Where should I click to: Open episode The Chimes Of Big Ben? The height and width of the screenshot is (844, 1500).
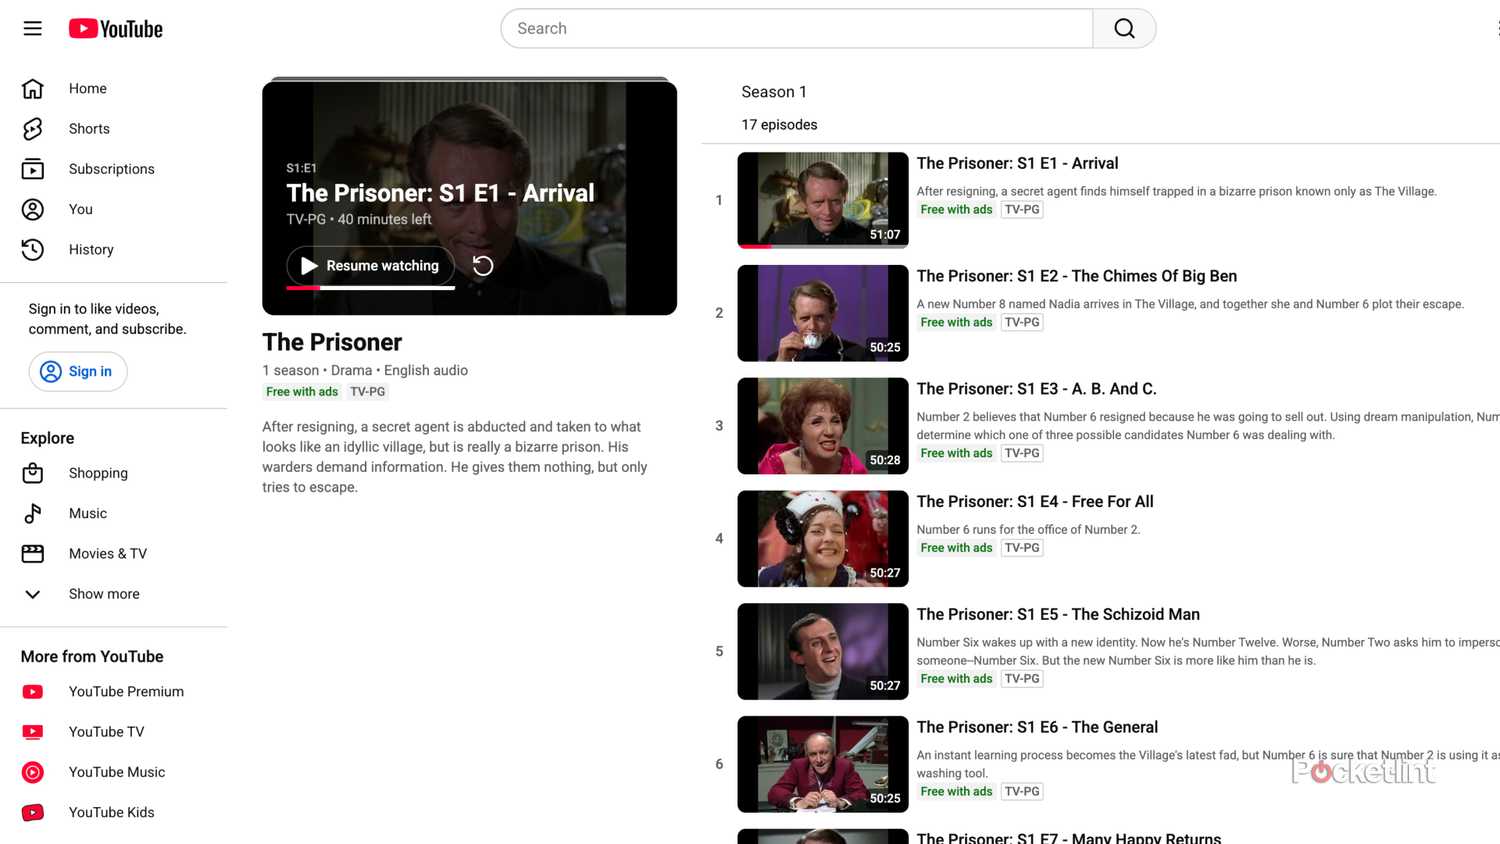1077,276
